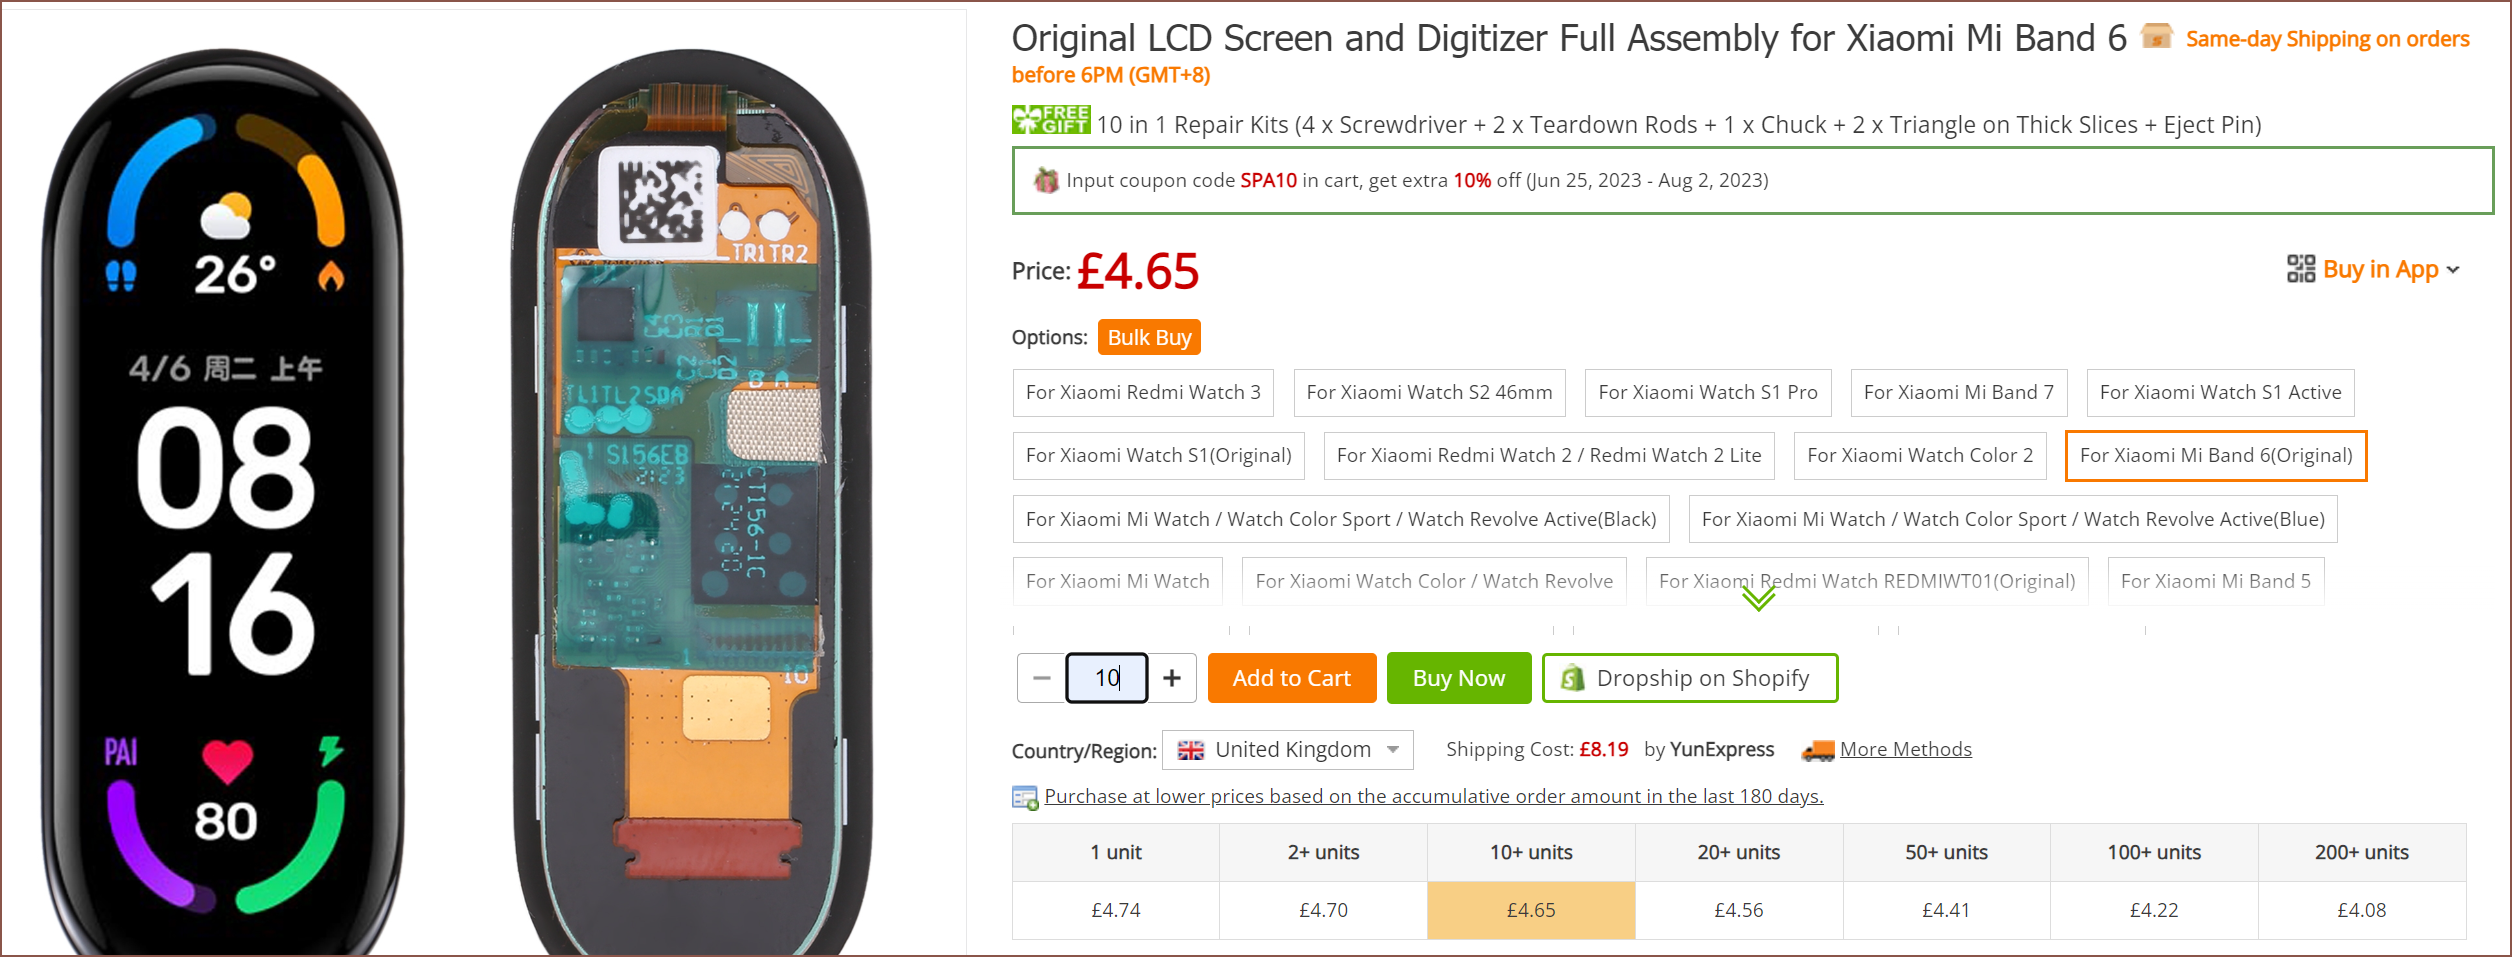Click the free gift badge icon
Screen dimensions: 2512x957
1050,120
